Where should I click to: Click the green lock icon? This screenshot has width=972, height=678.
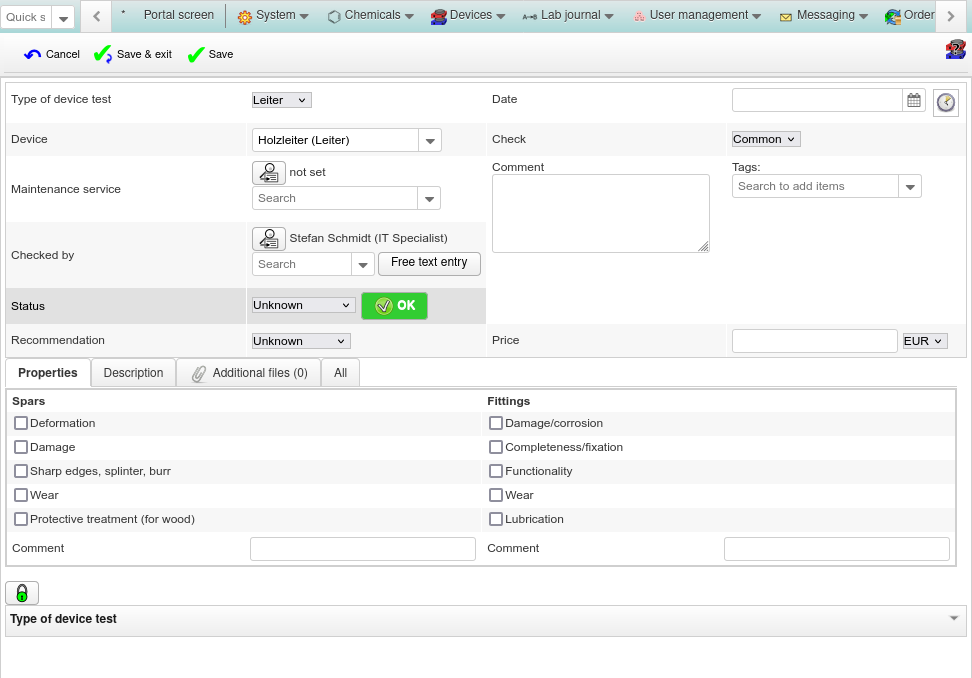(x=22, y=593)
